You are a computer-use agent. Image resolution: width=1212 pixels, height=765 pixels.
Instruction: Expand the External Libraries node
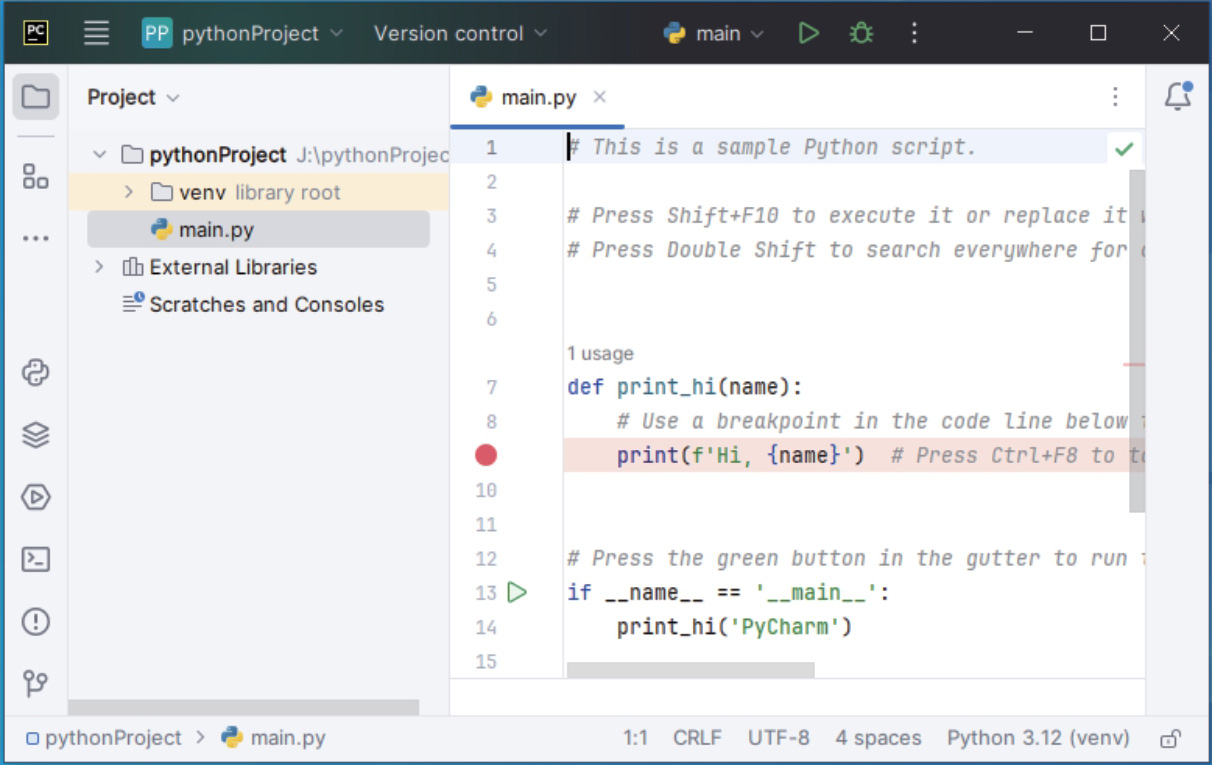[99, 267]
